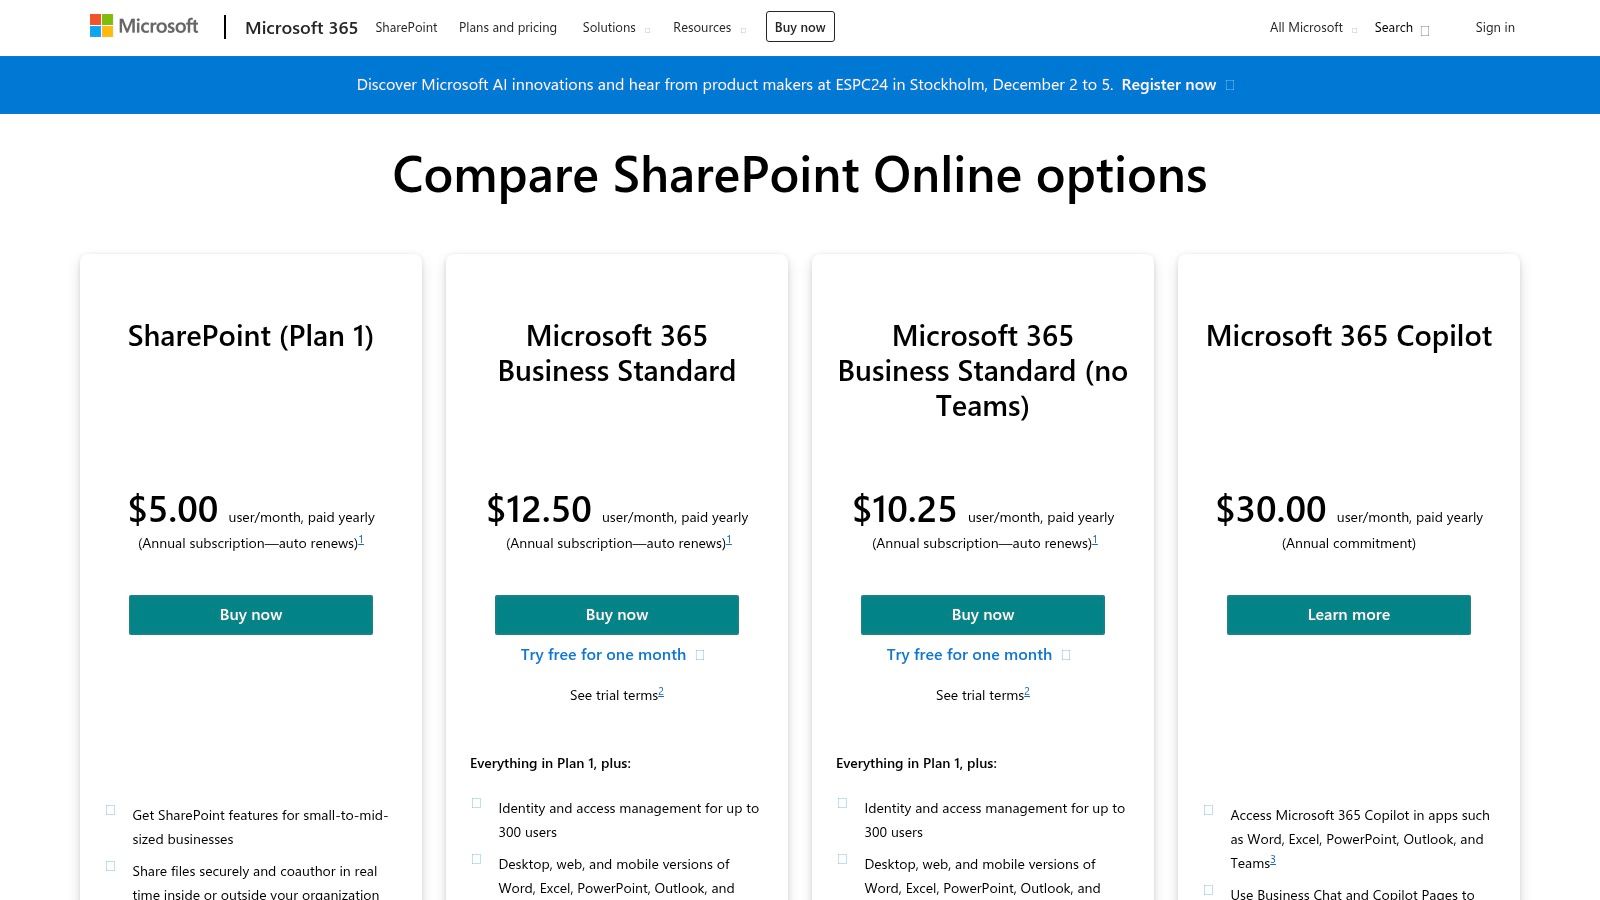
Task: Expand the Resources dropdown
Action: (x=702, y=27)
